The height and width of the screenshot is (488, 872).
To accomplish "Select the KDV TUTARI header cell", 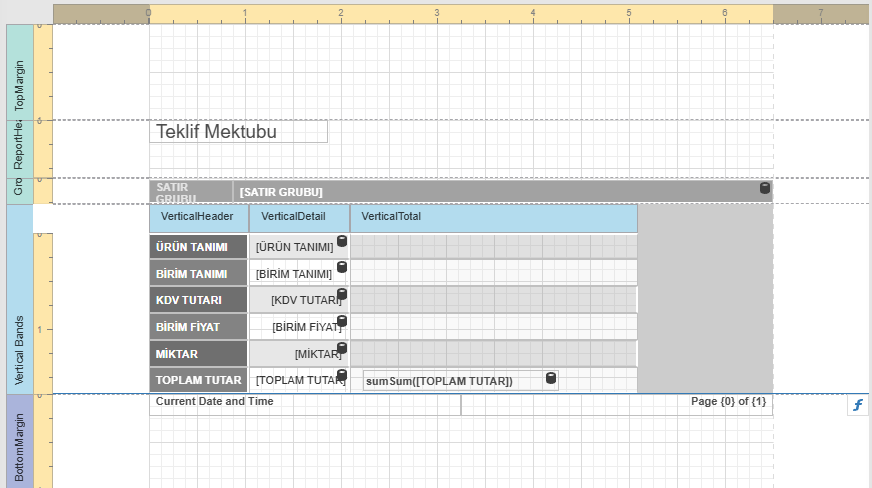I will (x=198, y=300).
